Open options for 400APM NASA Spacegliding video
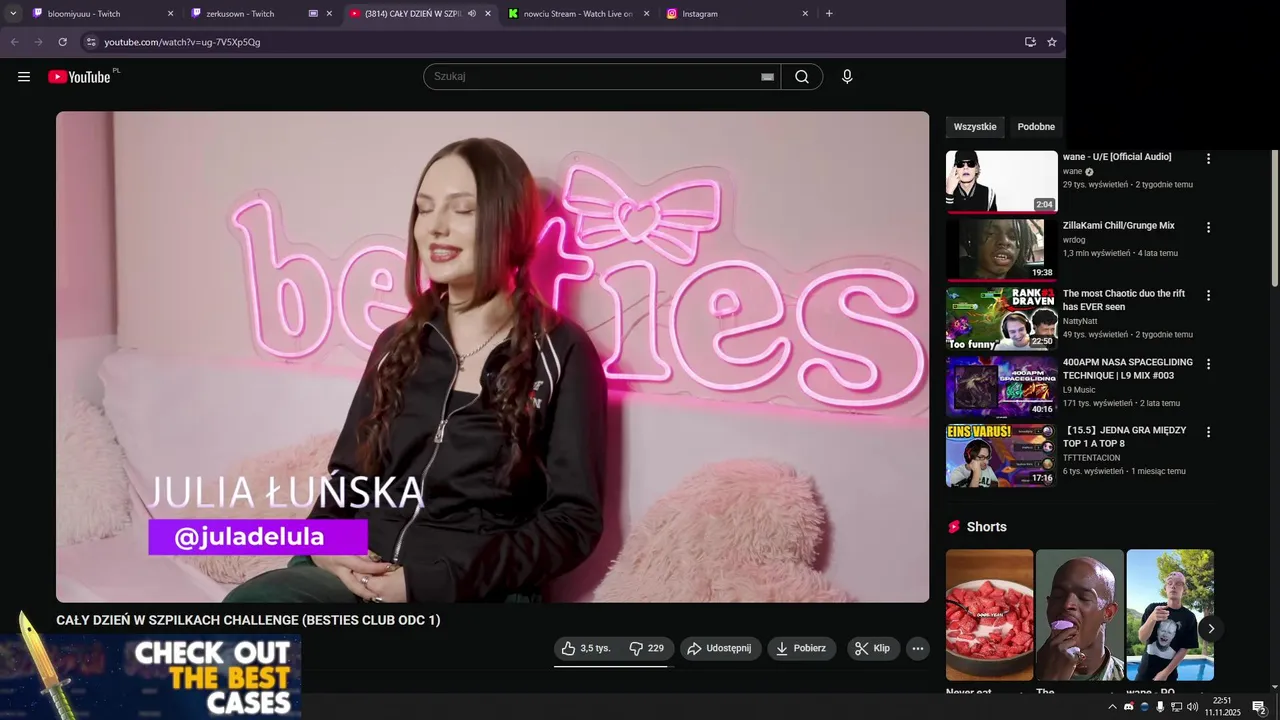 (x=1208, y=364)
